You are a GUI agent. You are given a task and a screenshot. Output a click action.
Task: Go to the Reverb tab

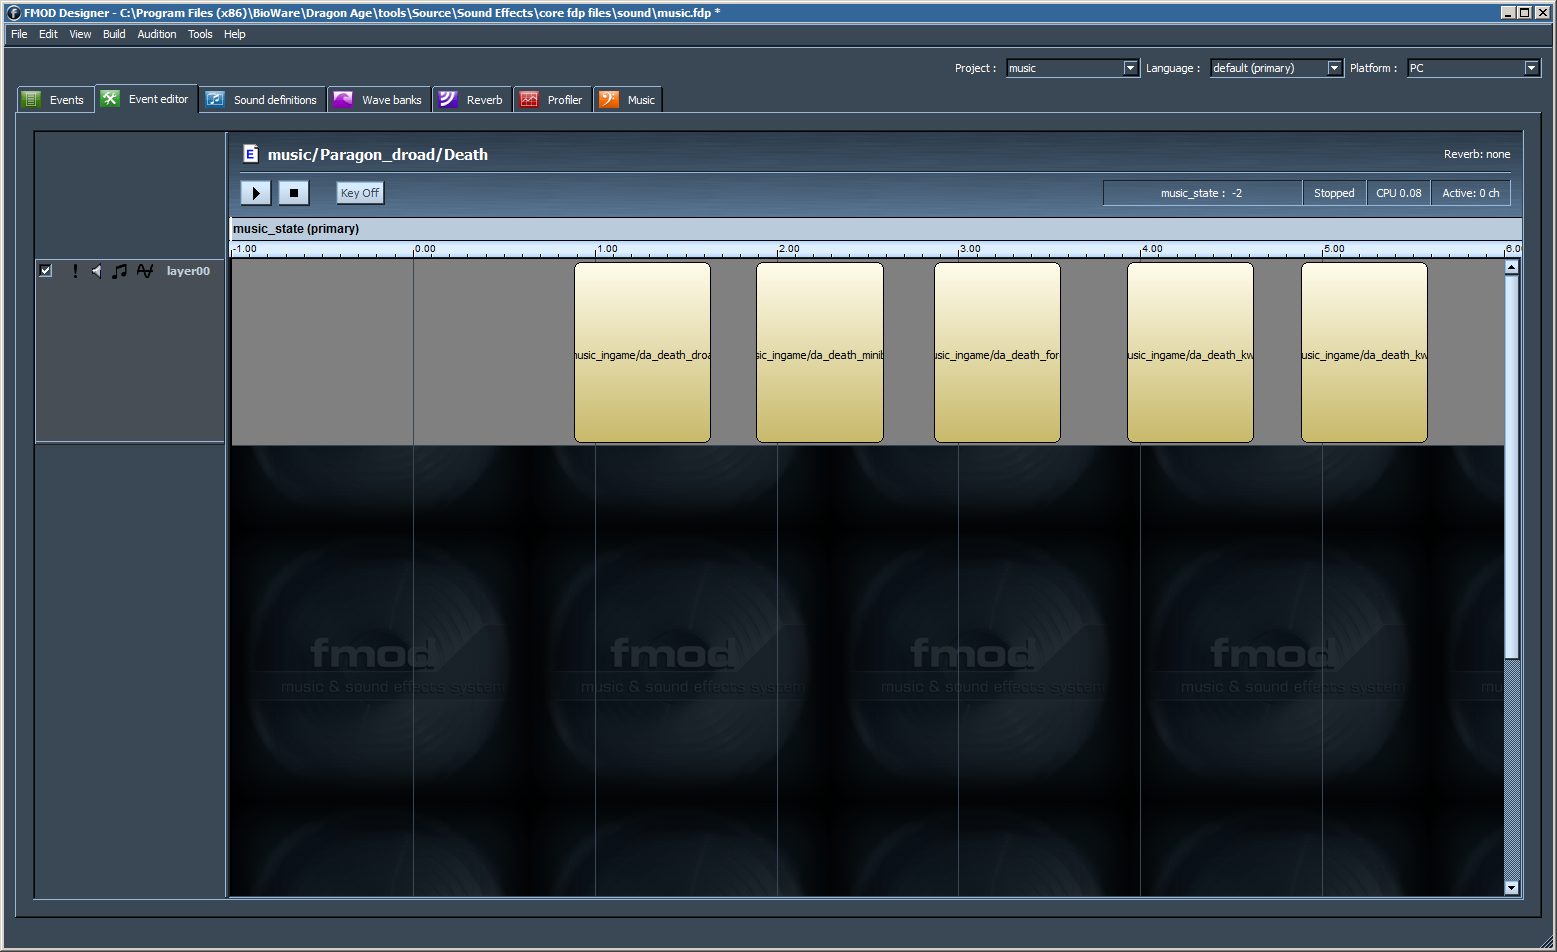tap(473, 100)
